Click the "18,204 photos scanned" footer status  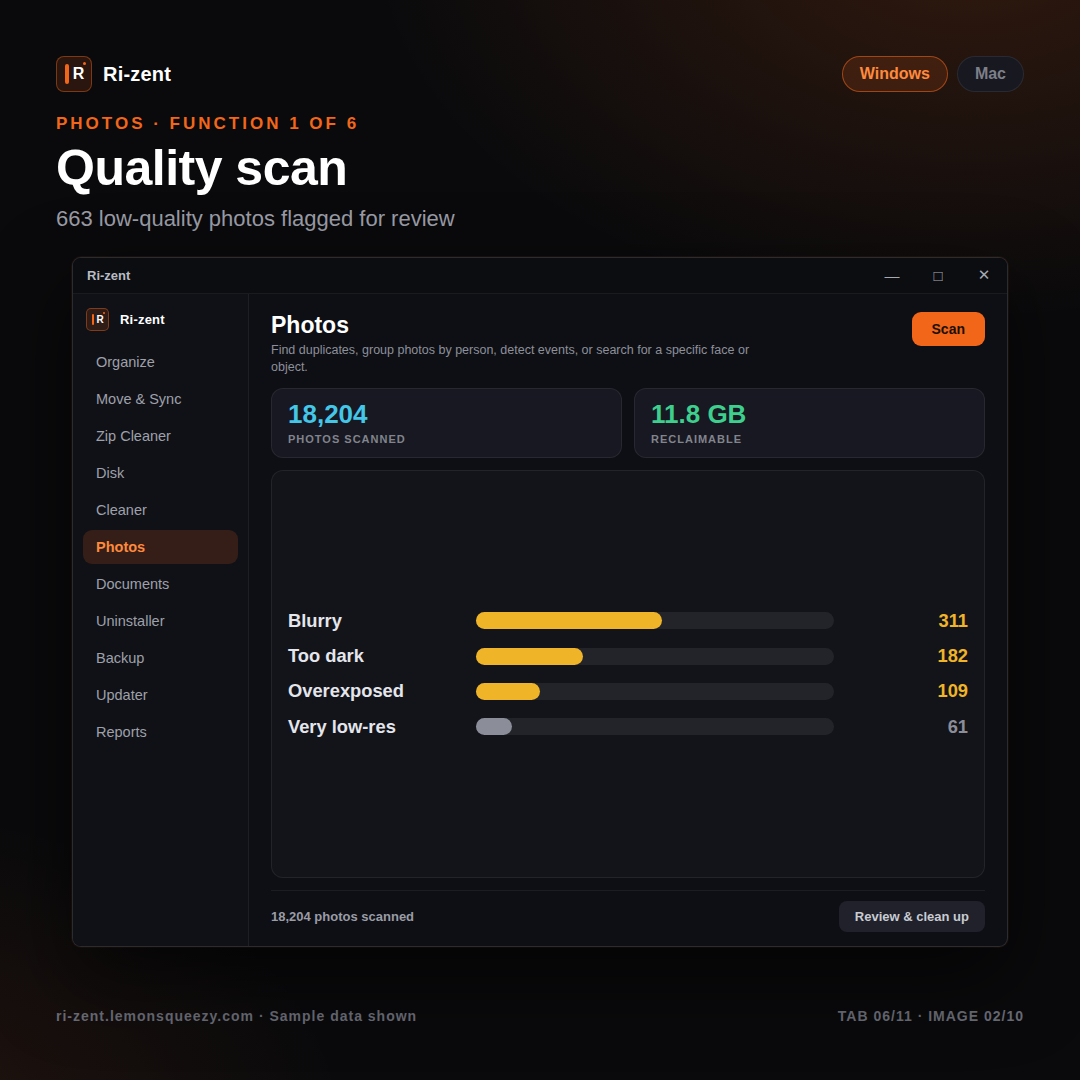pos(342,917)
